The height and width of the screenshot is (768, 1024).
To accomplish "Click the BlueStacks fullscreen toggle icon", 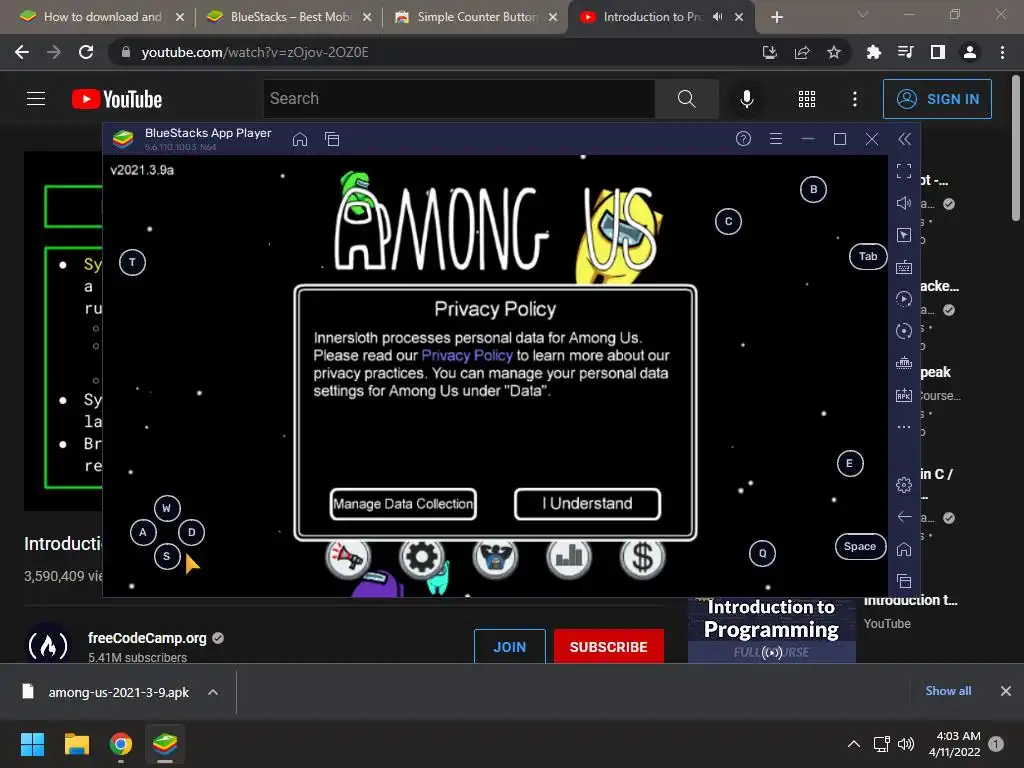I will tap(904, 171).
